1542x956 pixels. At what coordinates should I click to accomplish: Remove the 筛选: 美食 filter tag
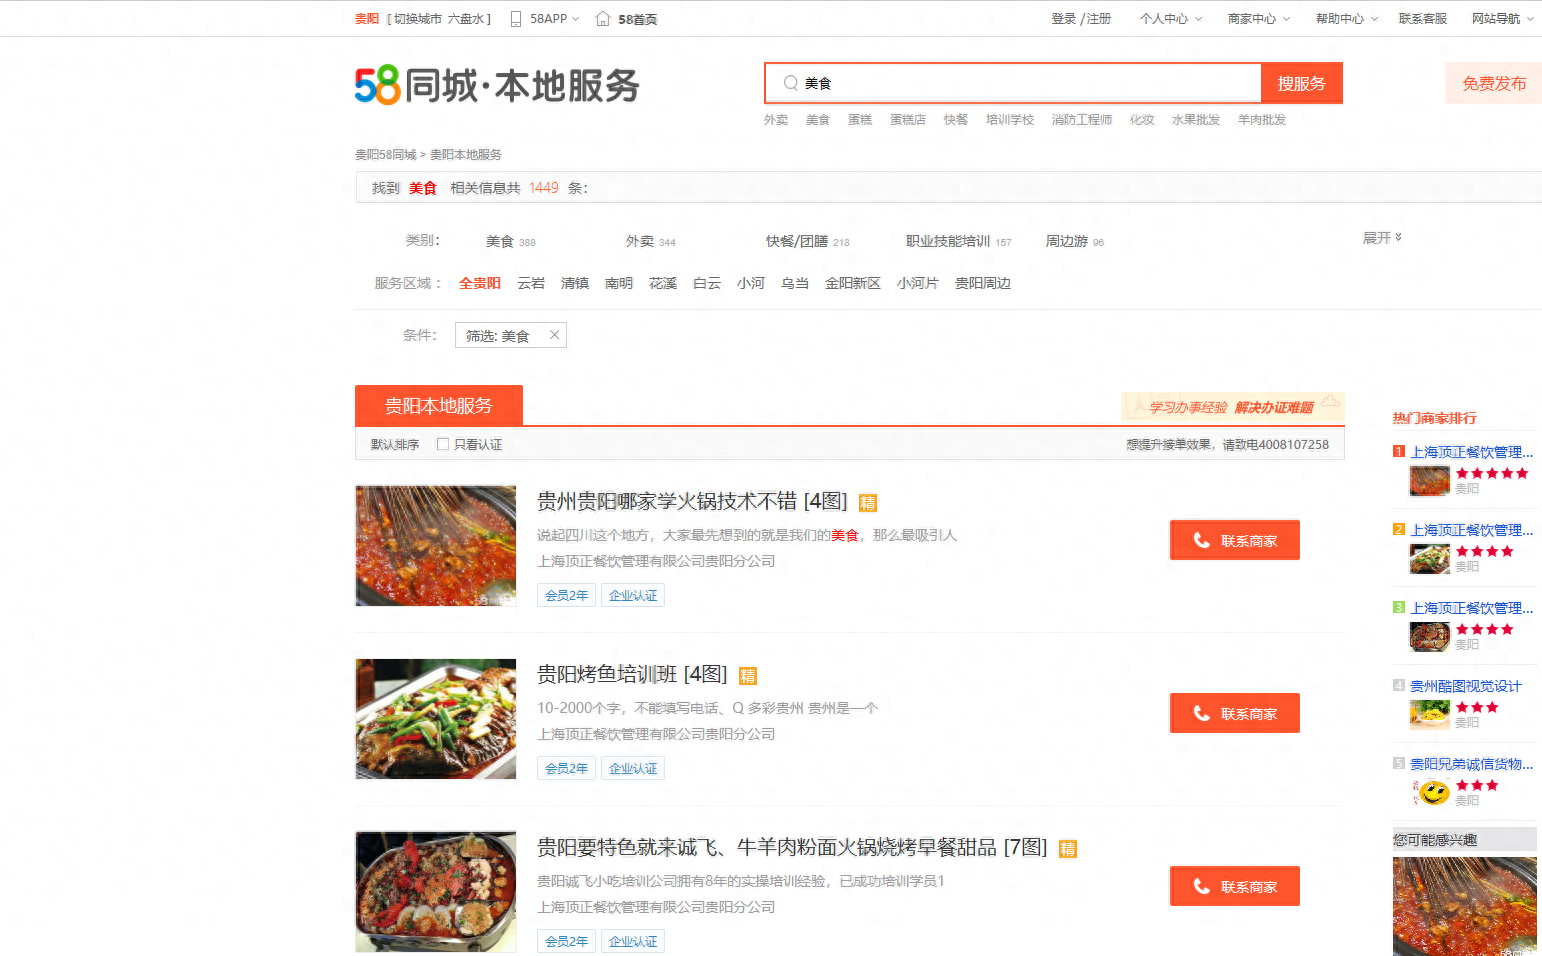[554, 335]
